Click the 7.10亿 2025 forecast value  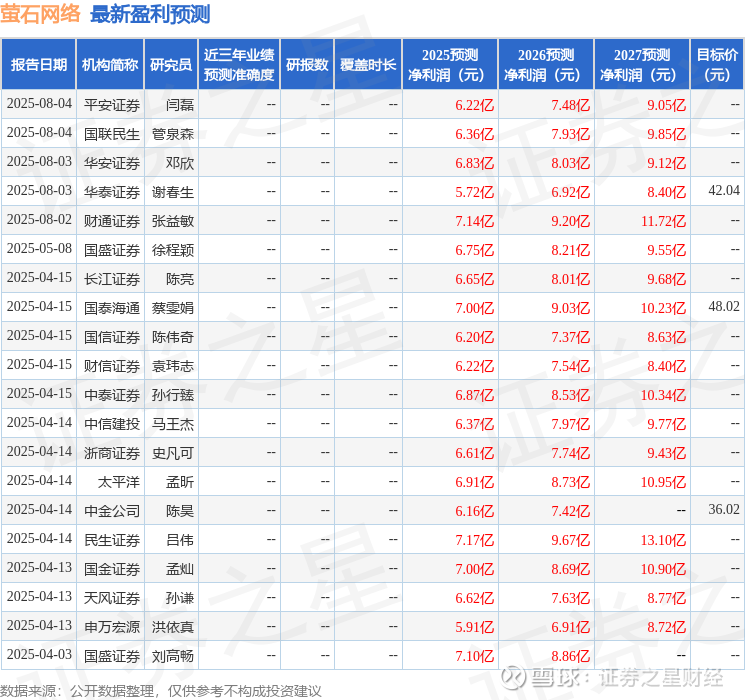coord(474,656)
